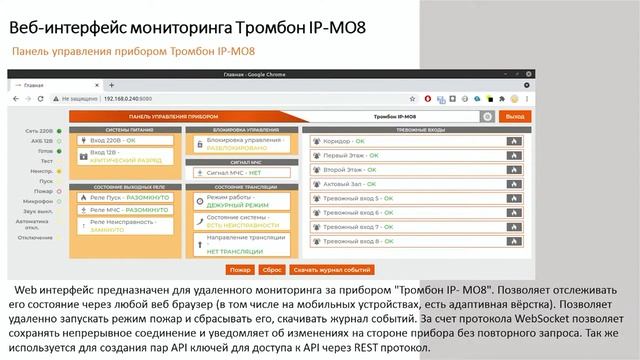Click the Chrome window close button
This screenshot has height=360, width=640.
[x=529, y=74]
